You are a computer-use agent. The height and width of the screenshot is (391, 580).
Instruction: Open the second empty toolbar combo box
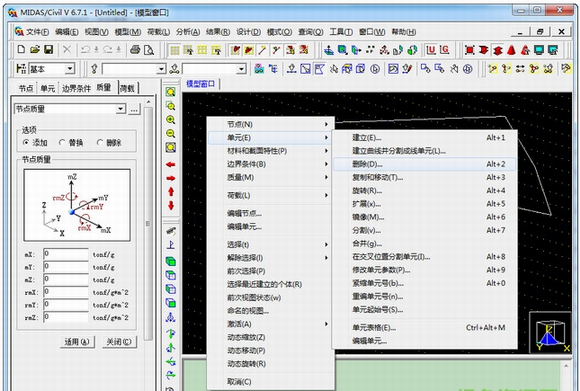click(241, 69)
